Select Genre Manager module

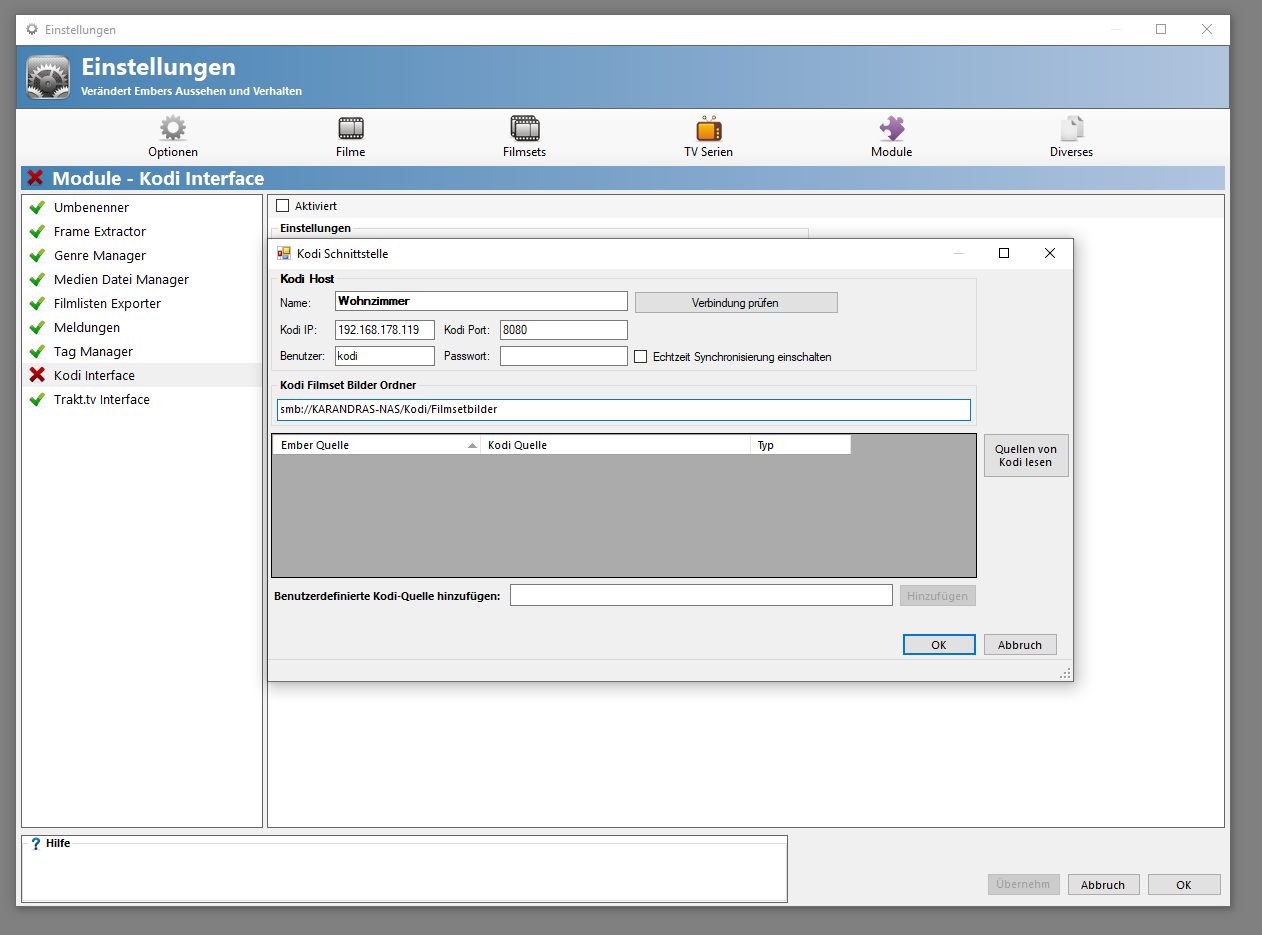(141, 255)
